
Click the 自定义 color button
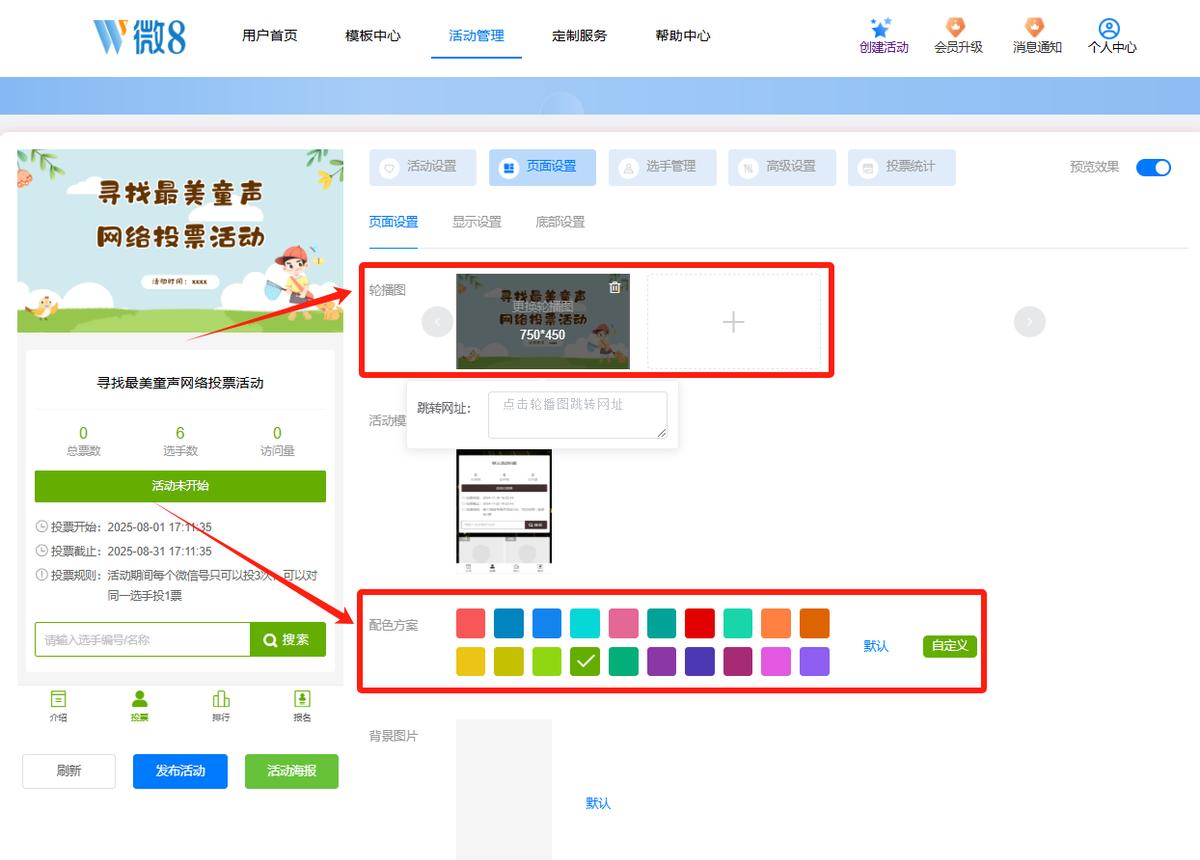coord(949,646)
